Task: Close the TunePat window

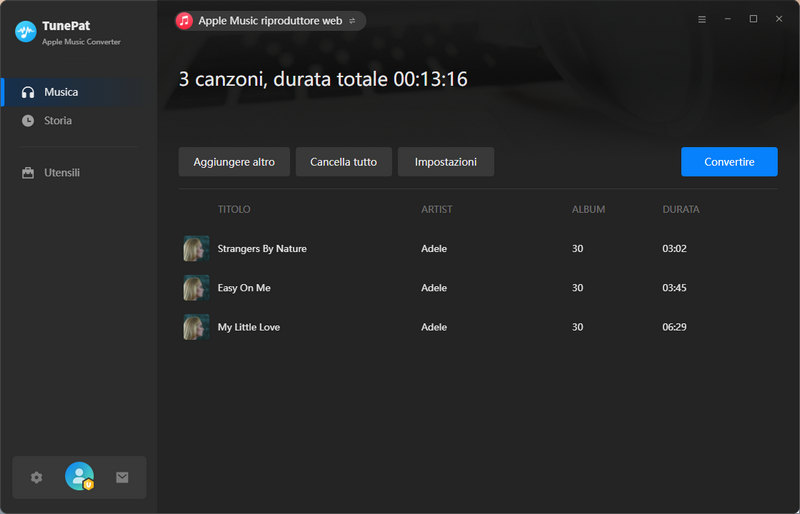Action: [779, 19]
